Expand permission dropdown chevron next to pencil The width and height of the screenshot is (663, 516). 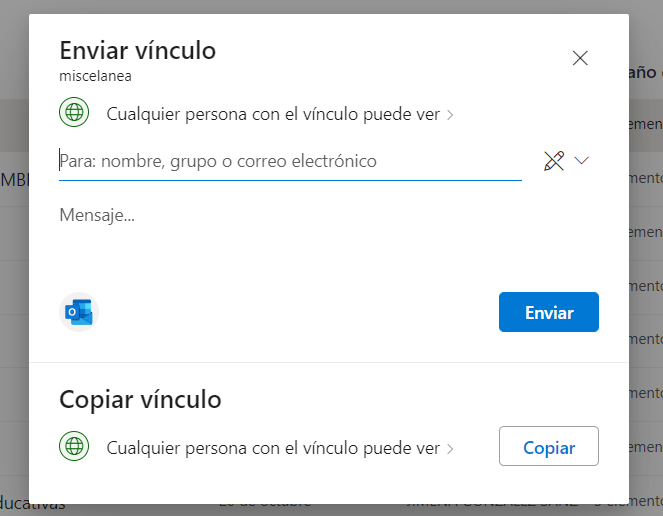(581, 161)
